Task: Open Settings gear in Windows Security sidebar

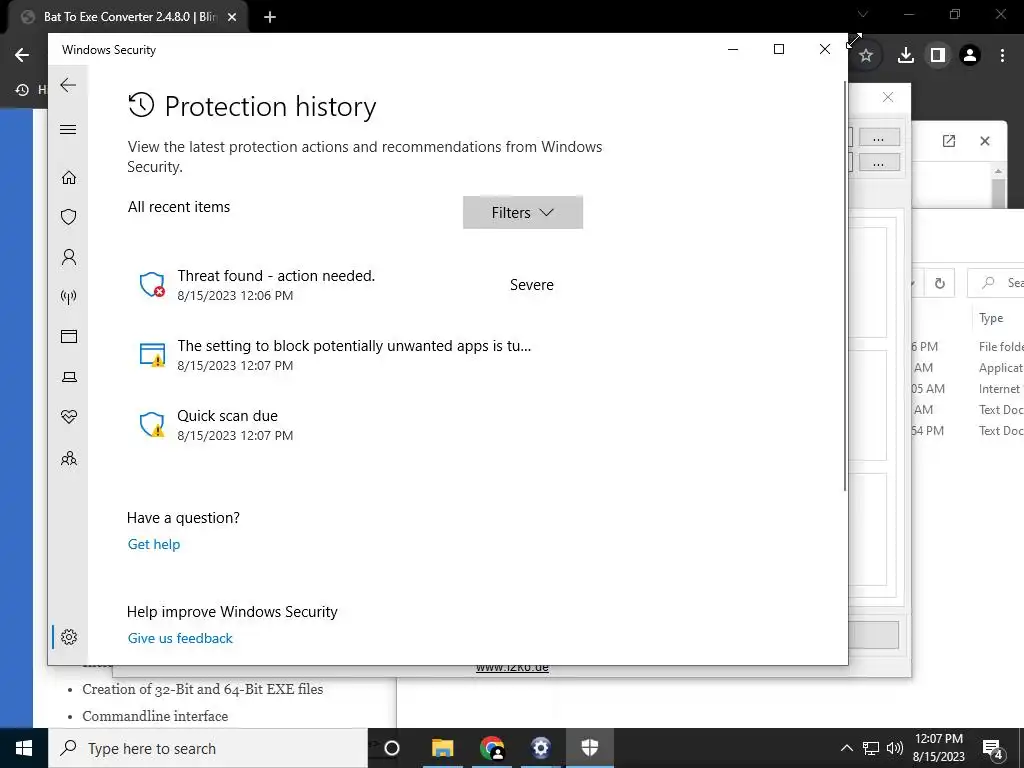Action: pyautogui.click(x=69, y=637)
